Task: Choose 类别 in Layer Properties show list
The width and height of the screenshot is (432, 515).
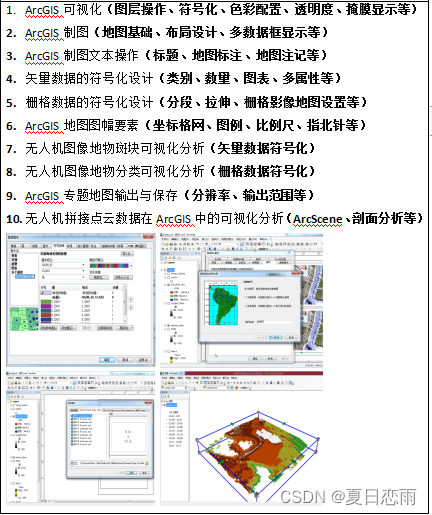Action: [x=14, y=259]
